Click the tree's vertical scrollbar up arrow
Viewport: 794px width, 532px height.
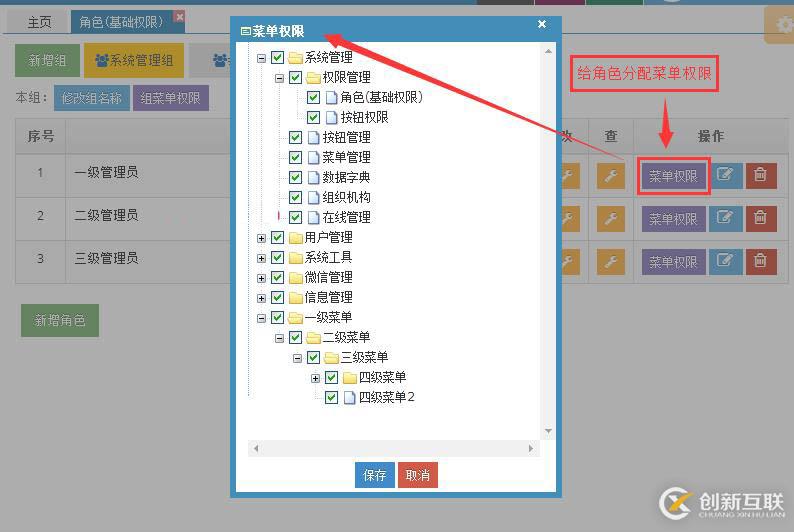pyautogui.click(x=548, y=51)
